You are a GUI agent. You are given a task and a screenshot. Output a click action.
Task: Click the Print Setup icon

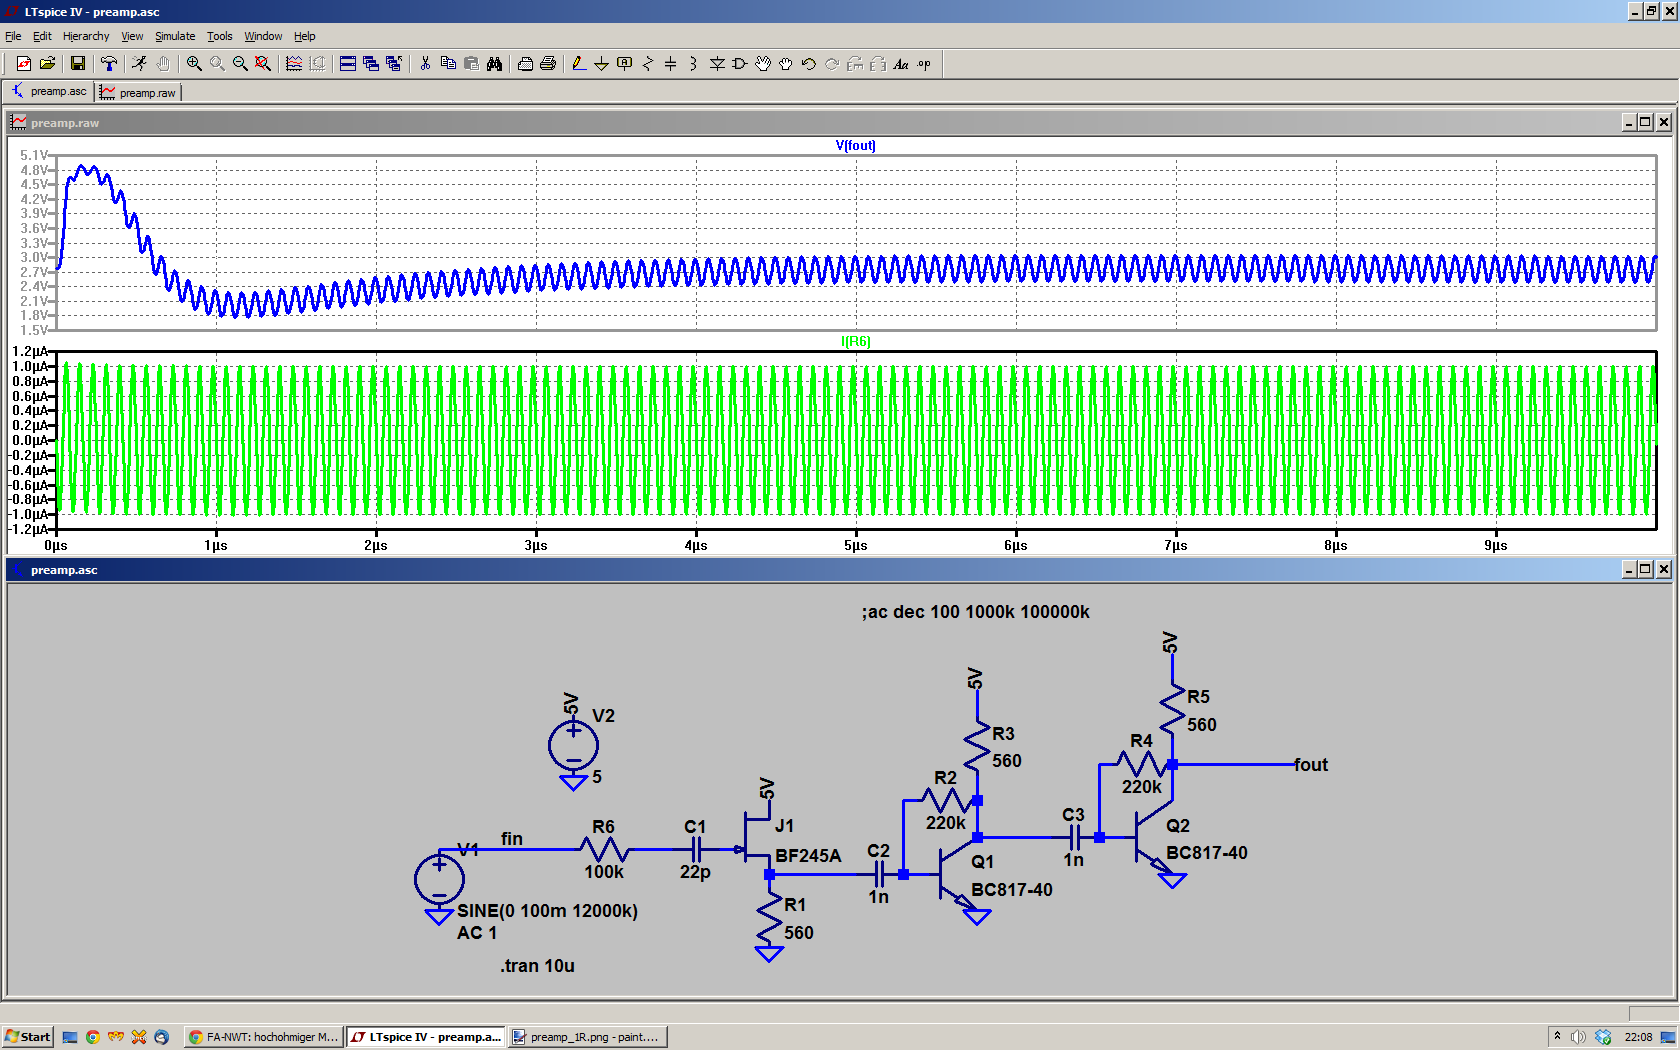coord(548,64)
